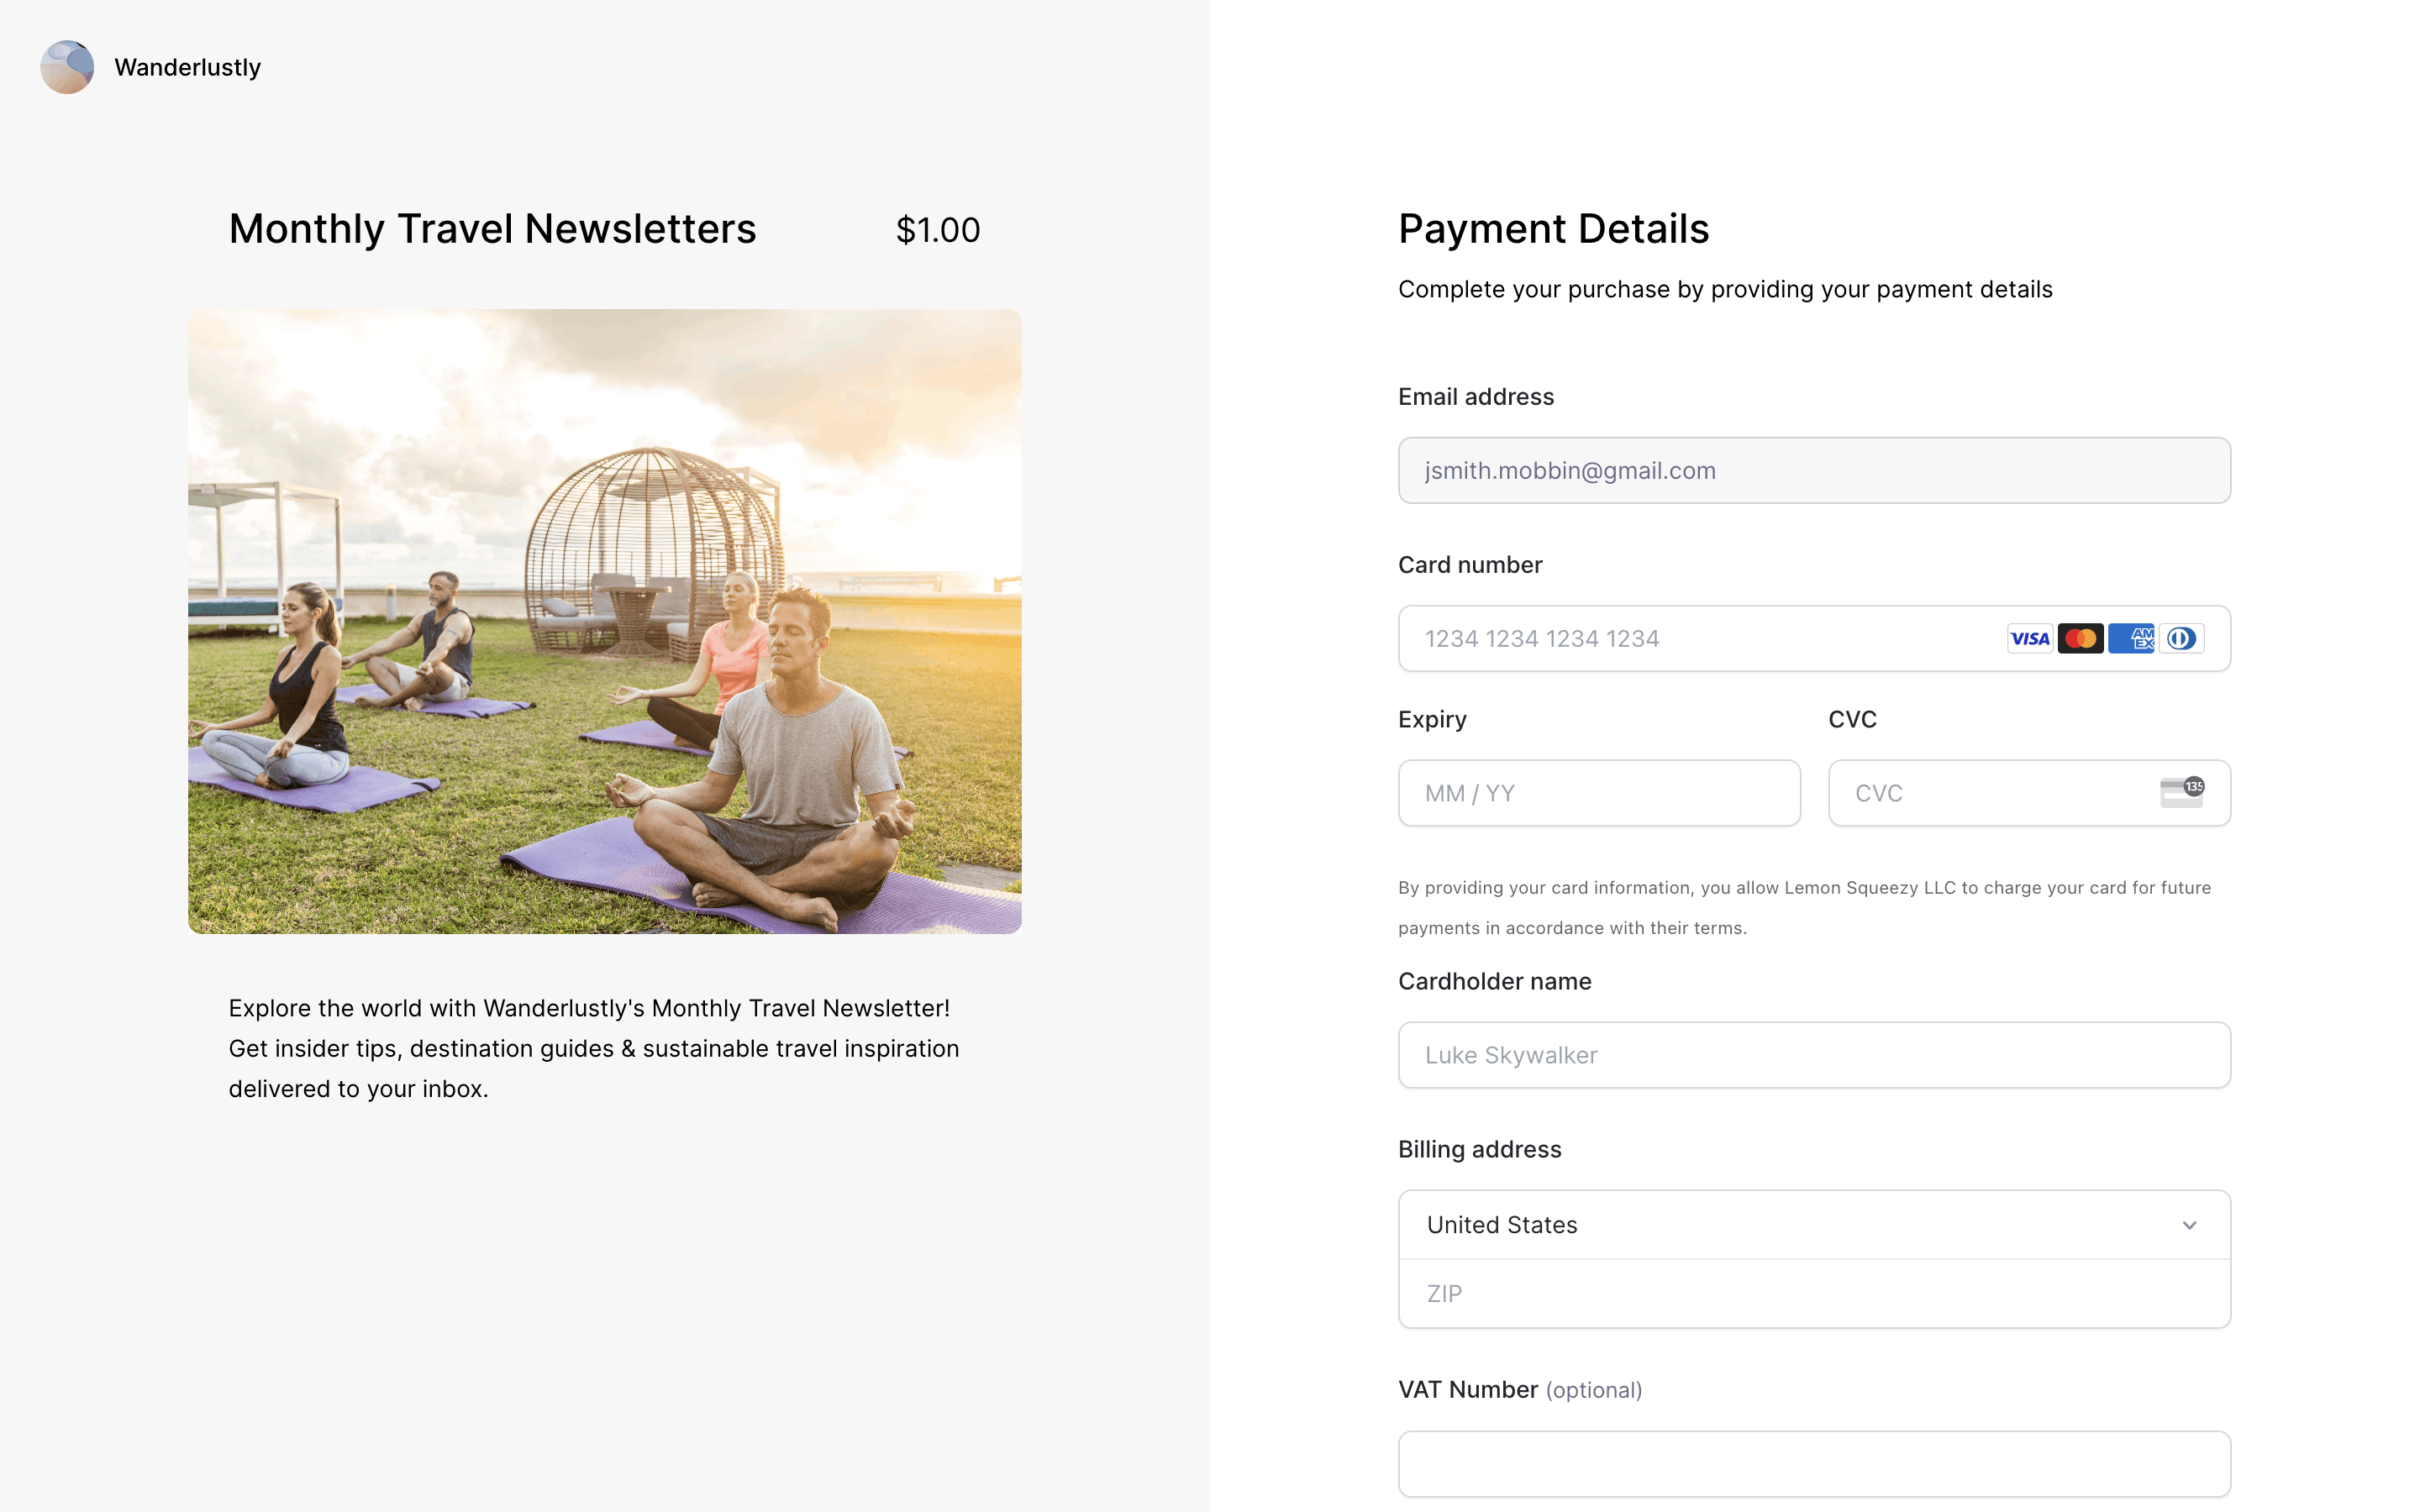Click the Visa card icon
2420x1512 pixels.
coord(2029,638)
